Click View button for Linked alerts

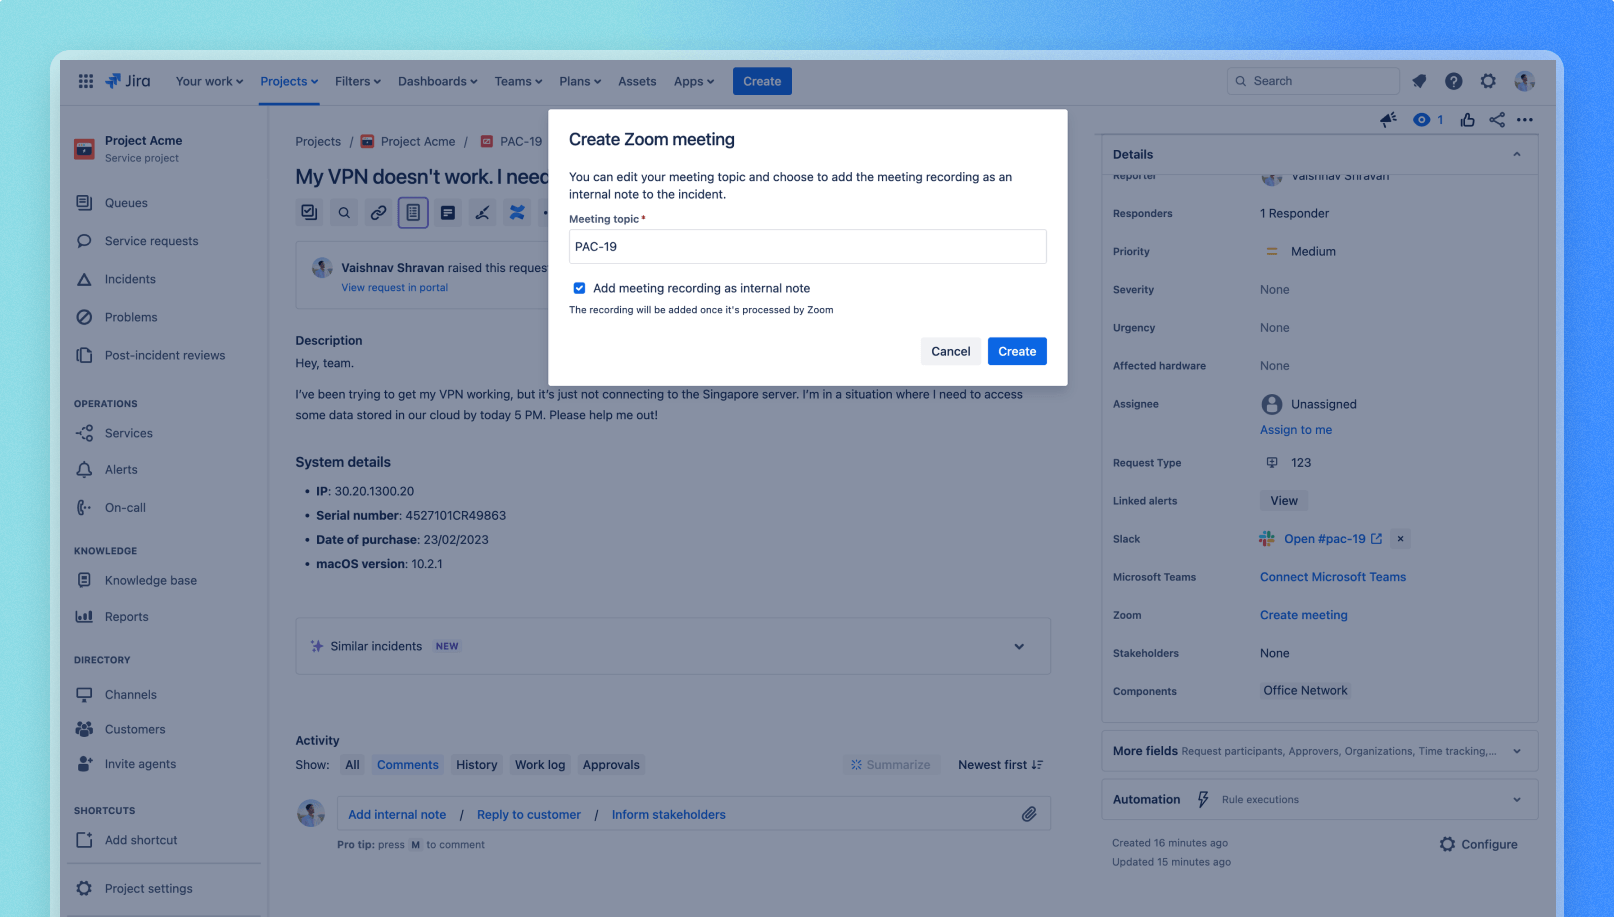[x=1284, y=501]
